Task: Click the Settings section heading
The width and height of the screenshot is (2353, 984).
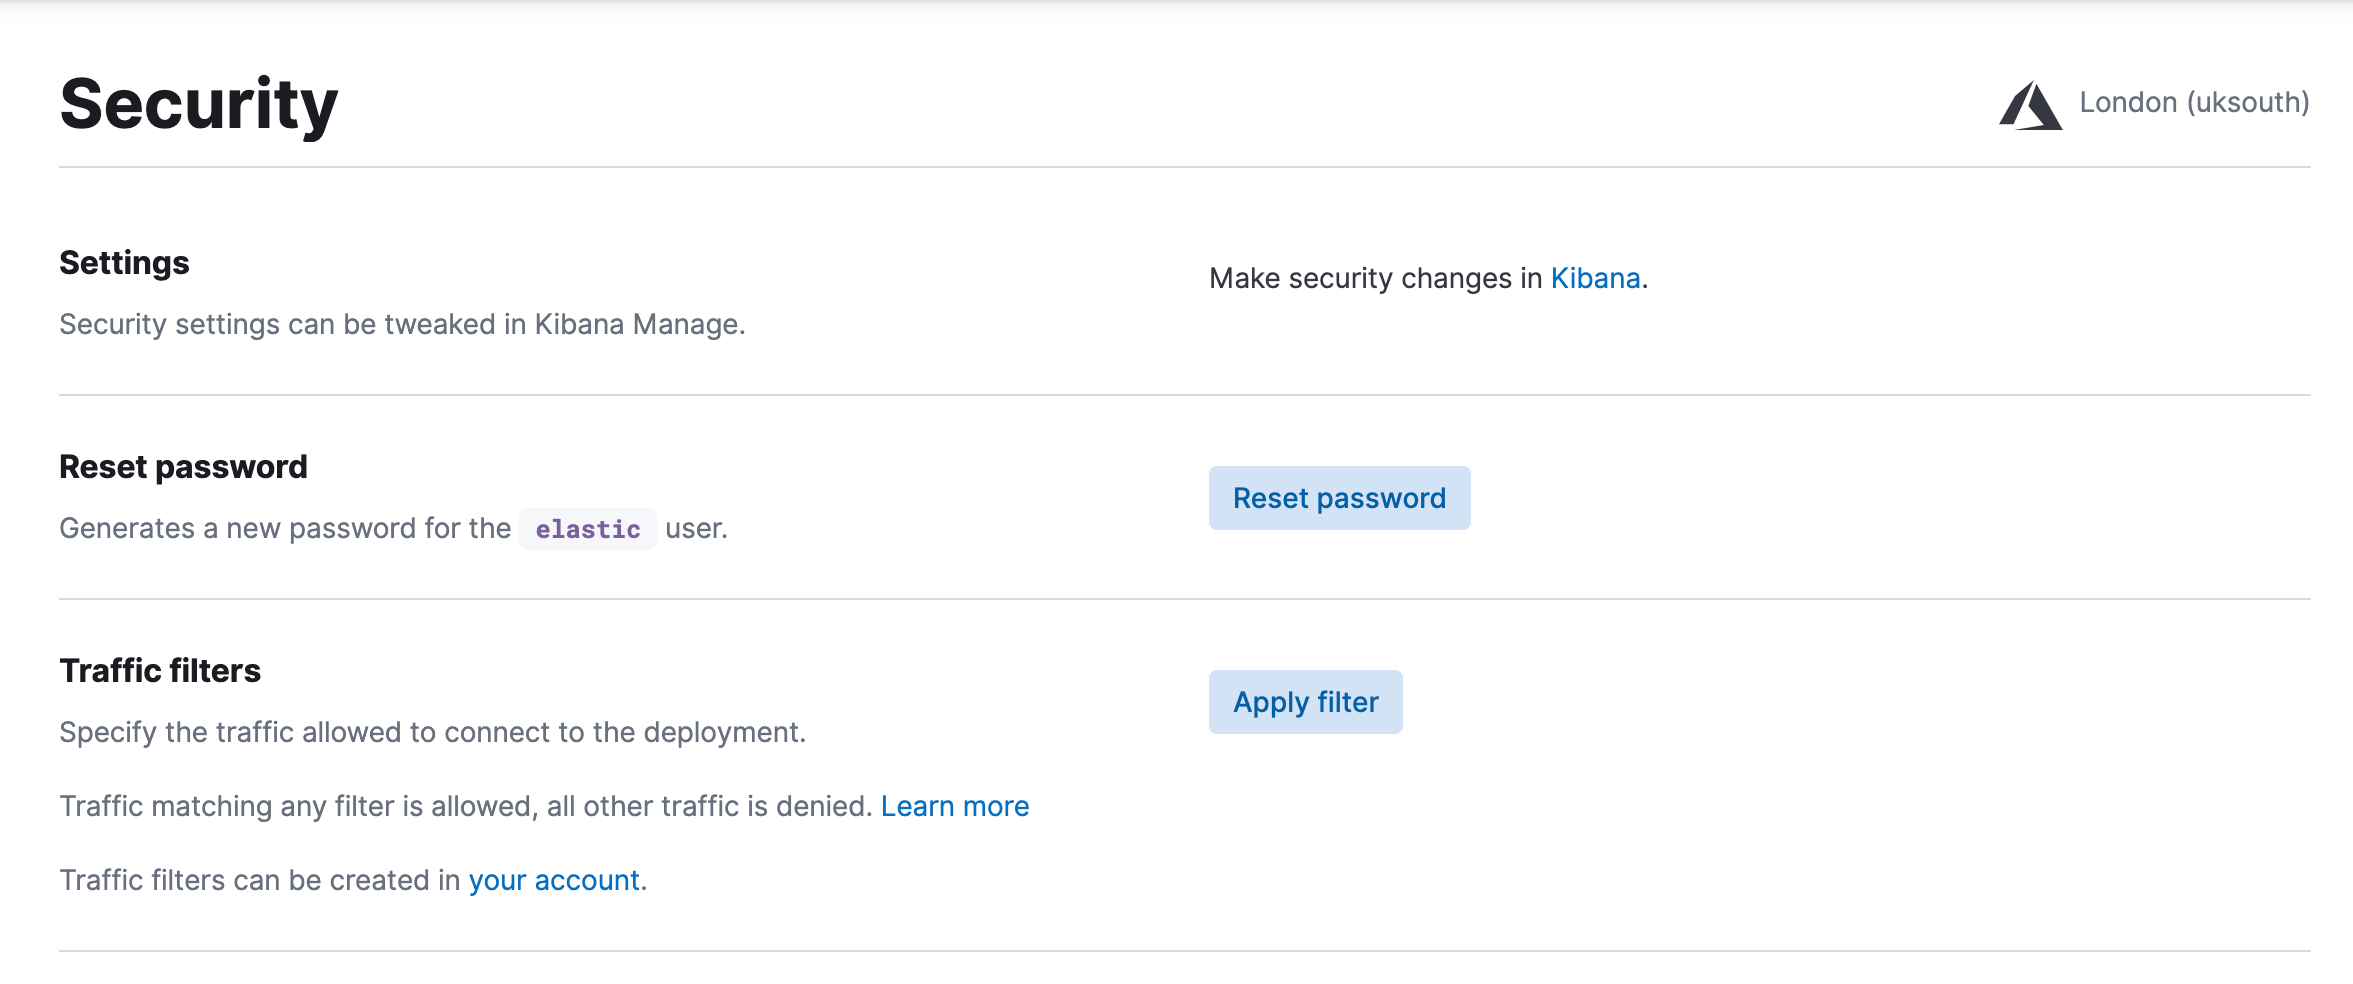Action: 124,263
